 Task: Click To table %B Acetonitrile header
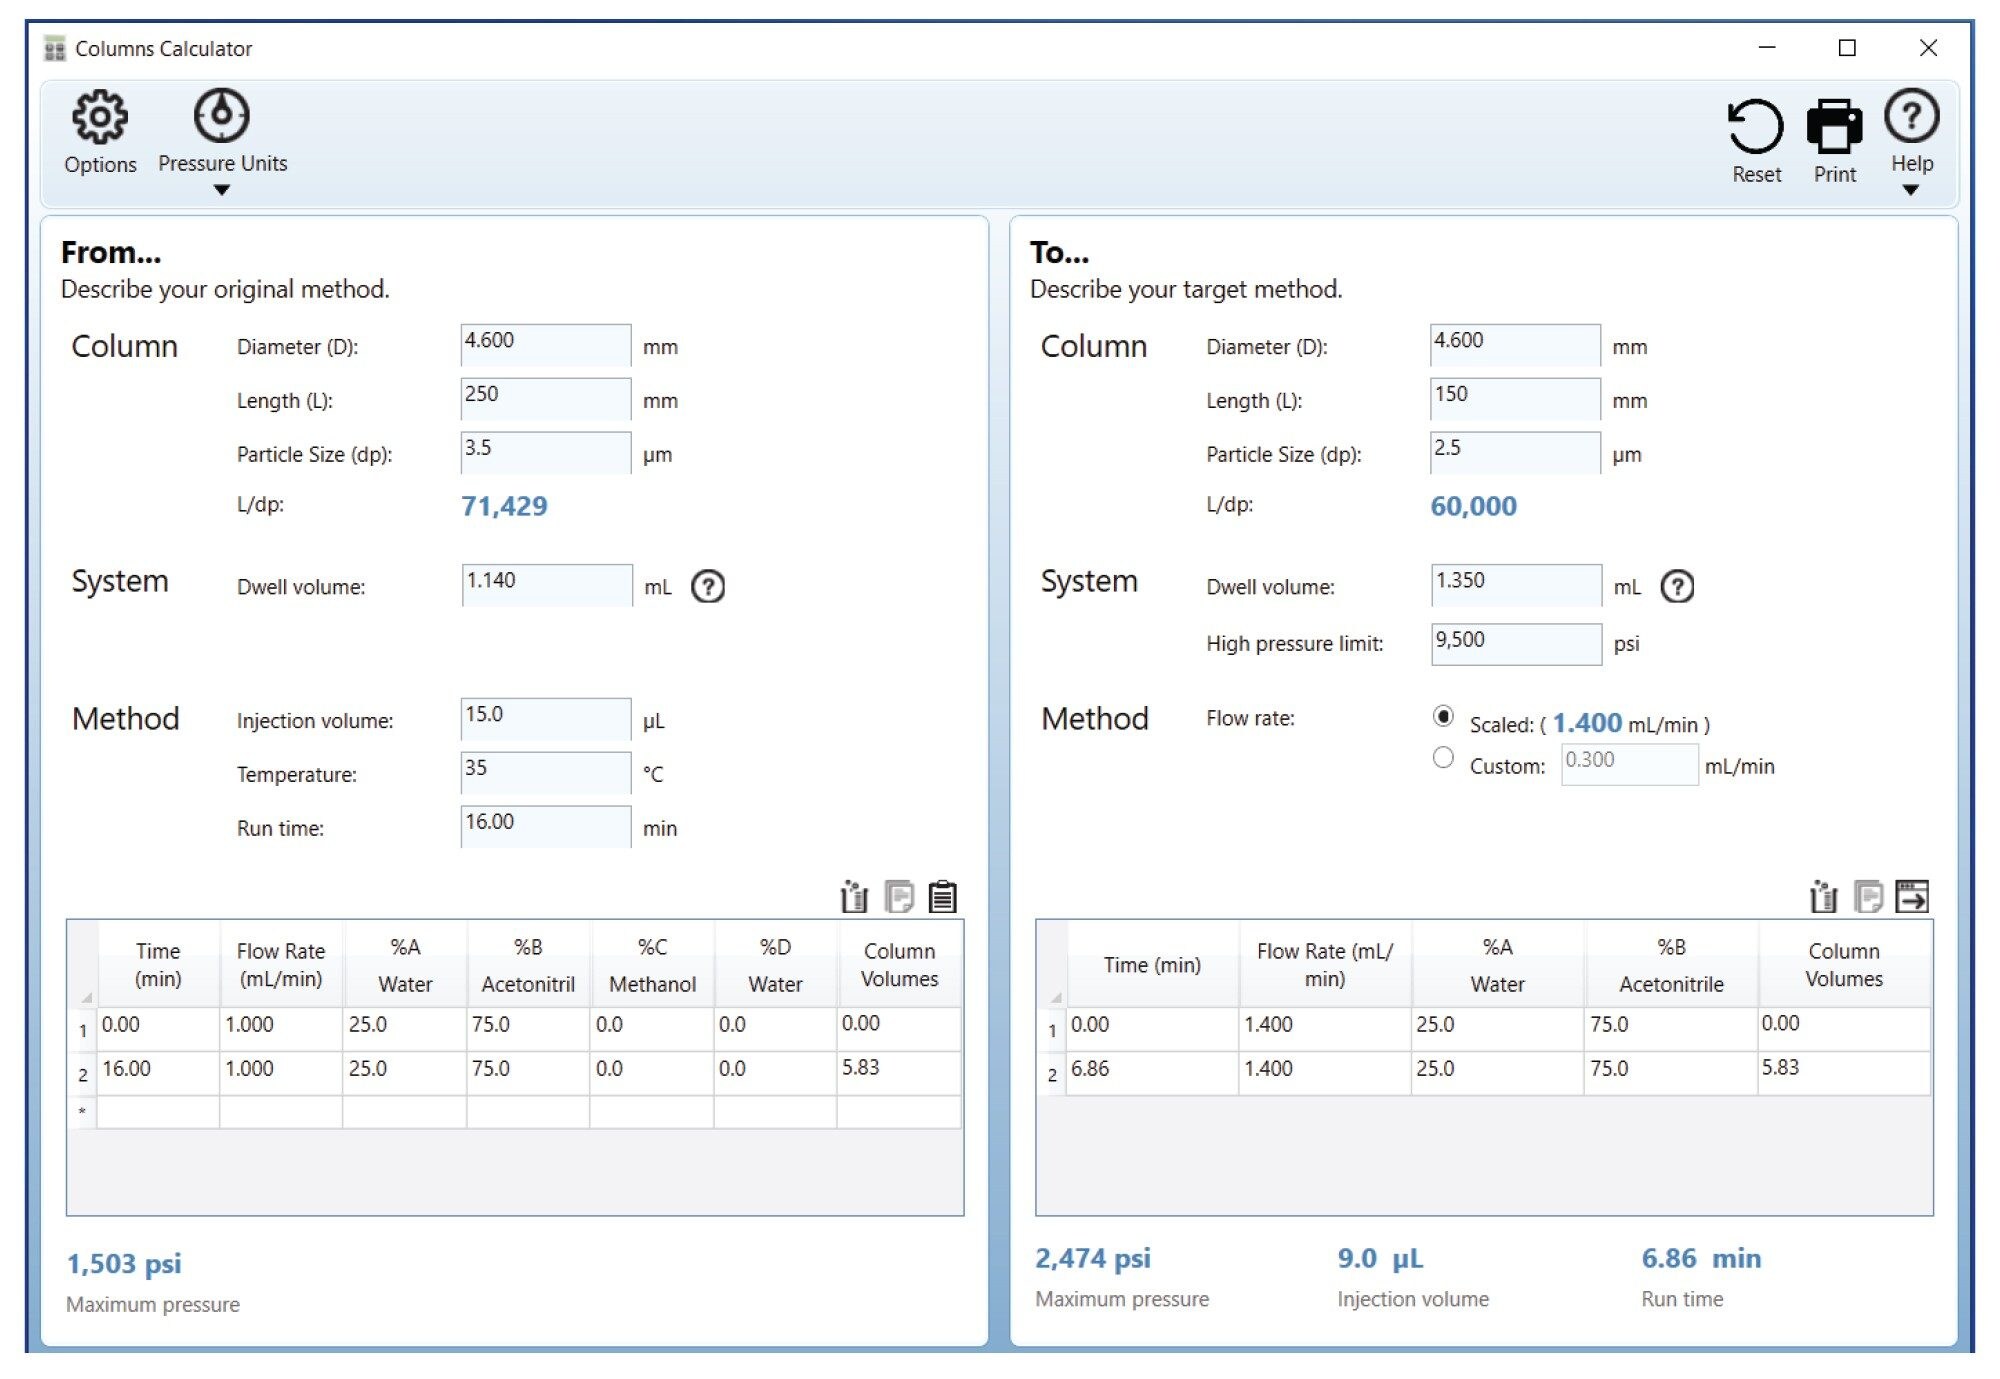tap(1671, 964)
